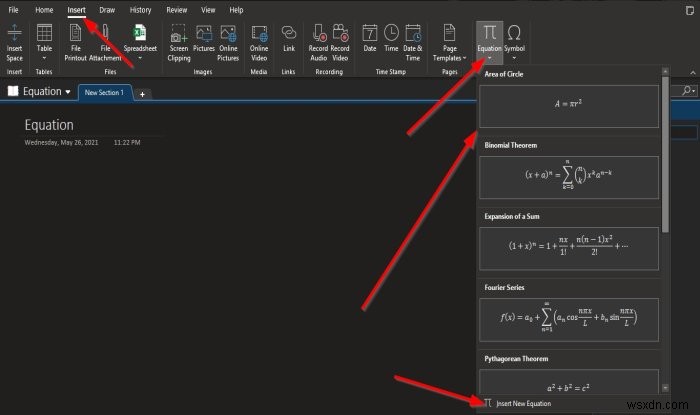Click the search magnifier icon
Screen dimensions: 700x415
(687, 91)
